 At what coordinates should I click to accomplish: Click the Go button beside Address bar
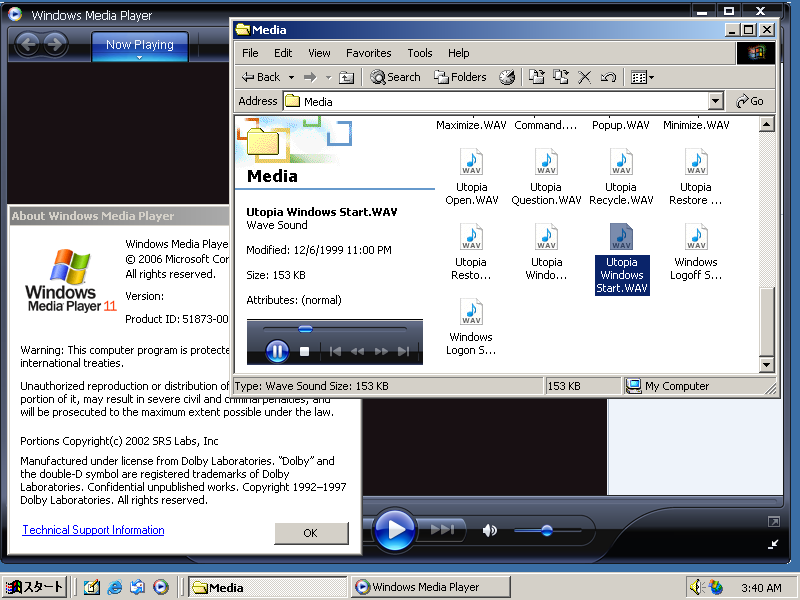click(x=749, y=101)
